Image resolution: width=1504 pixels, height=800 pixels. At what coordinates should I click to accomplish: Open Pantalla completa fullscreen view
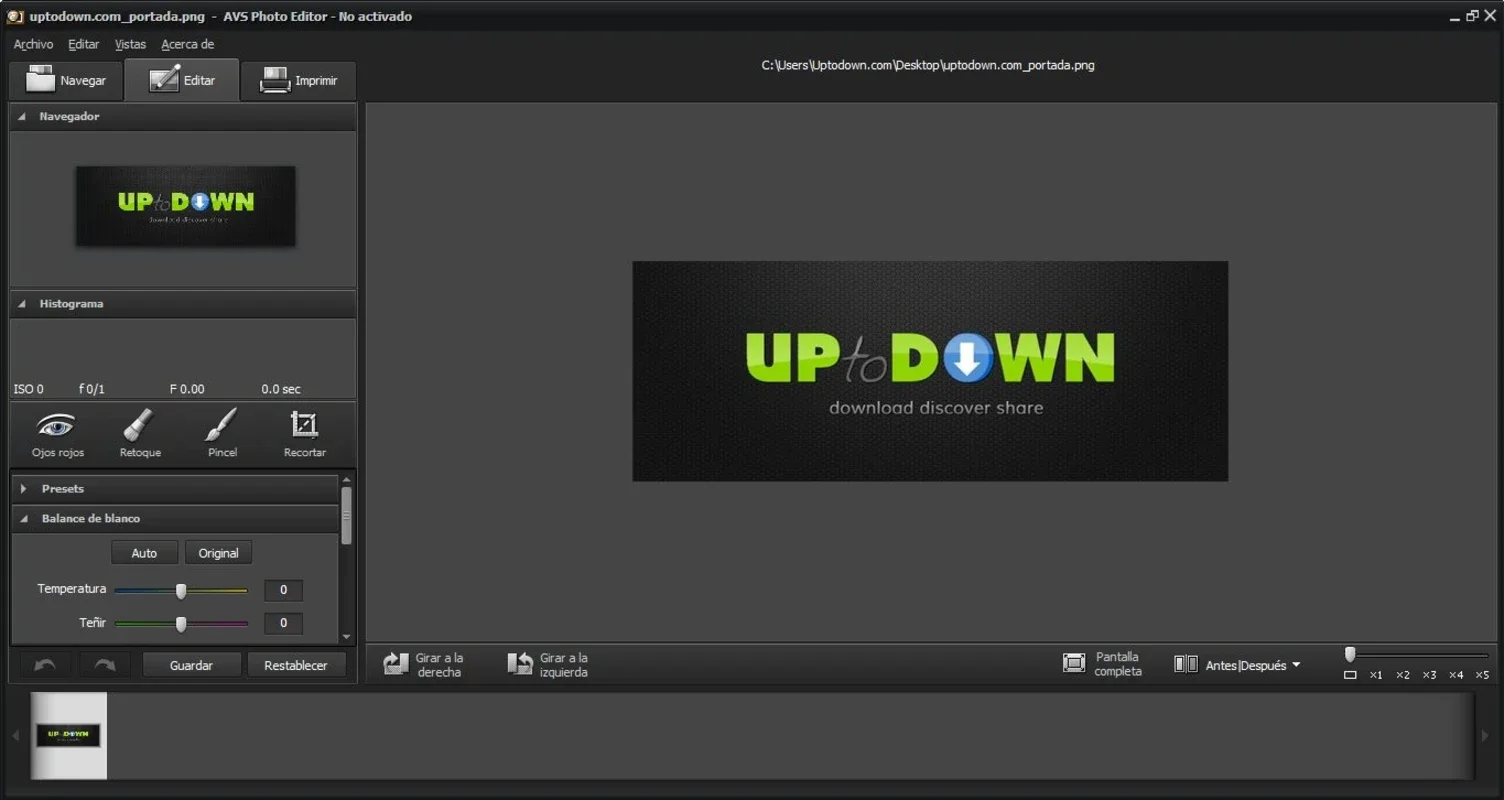(1102, 664)
